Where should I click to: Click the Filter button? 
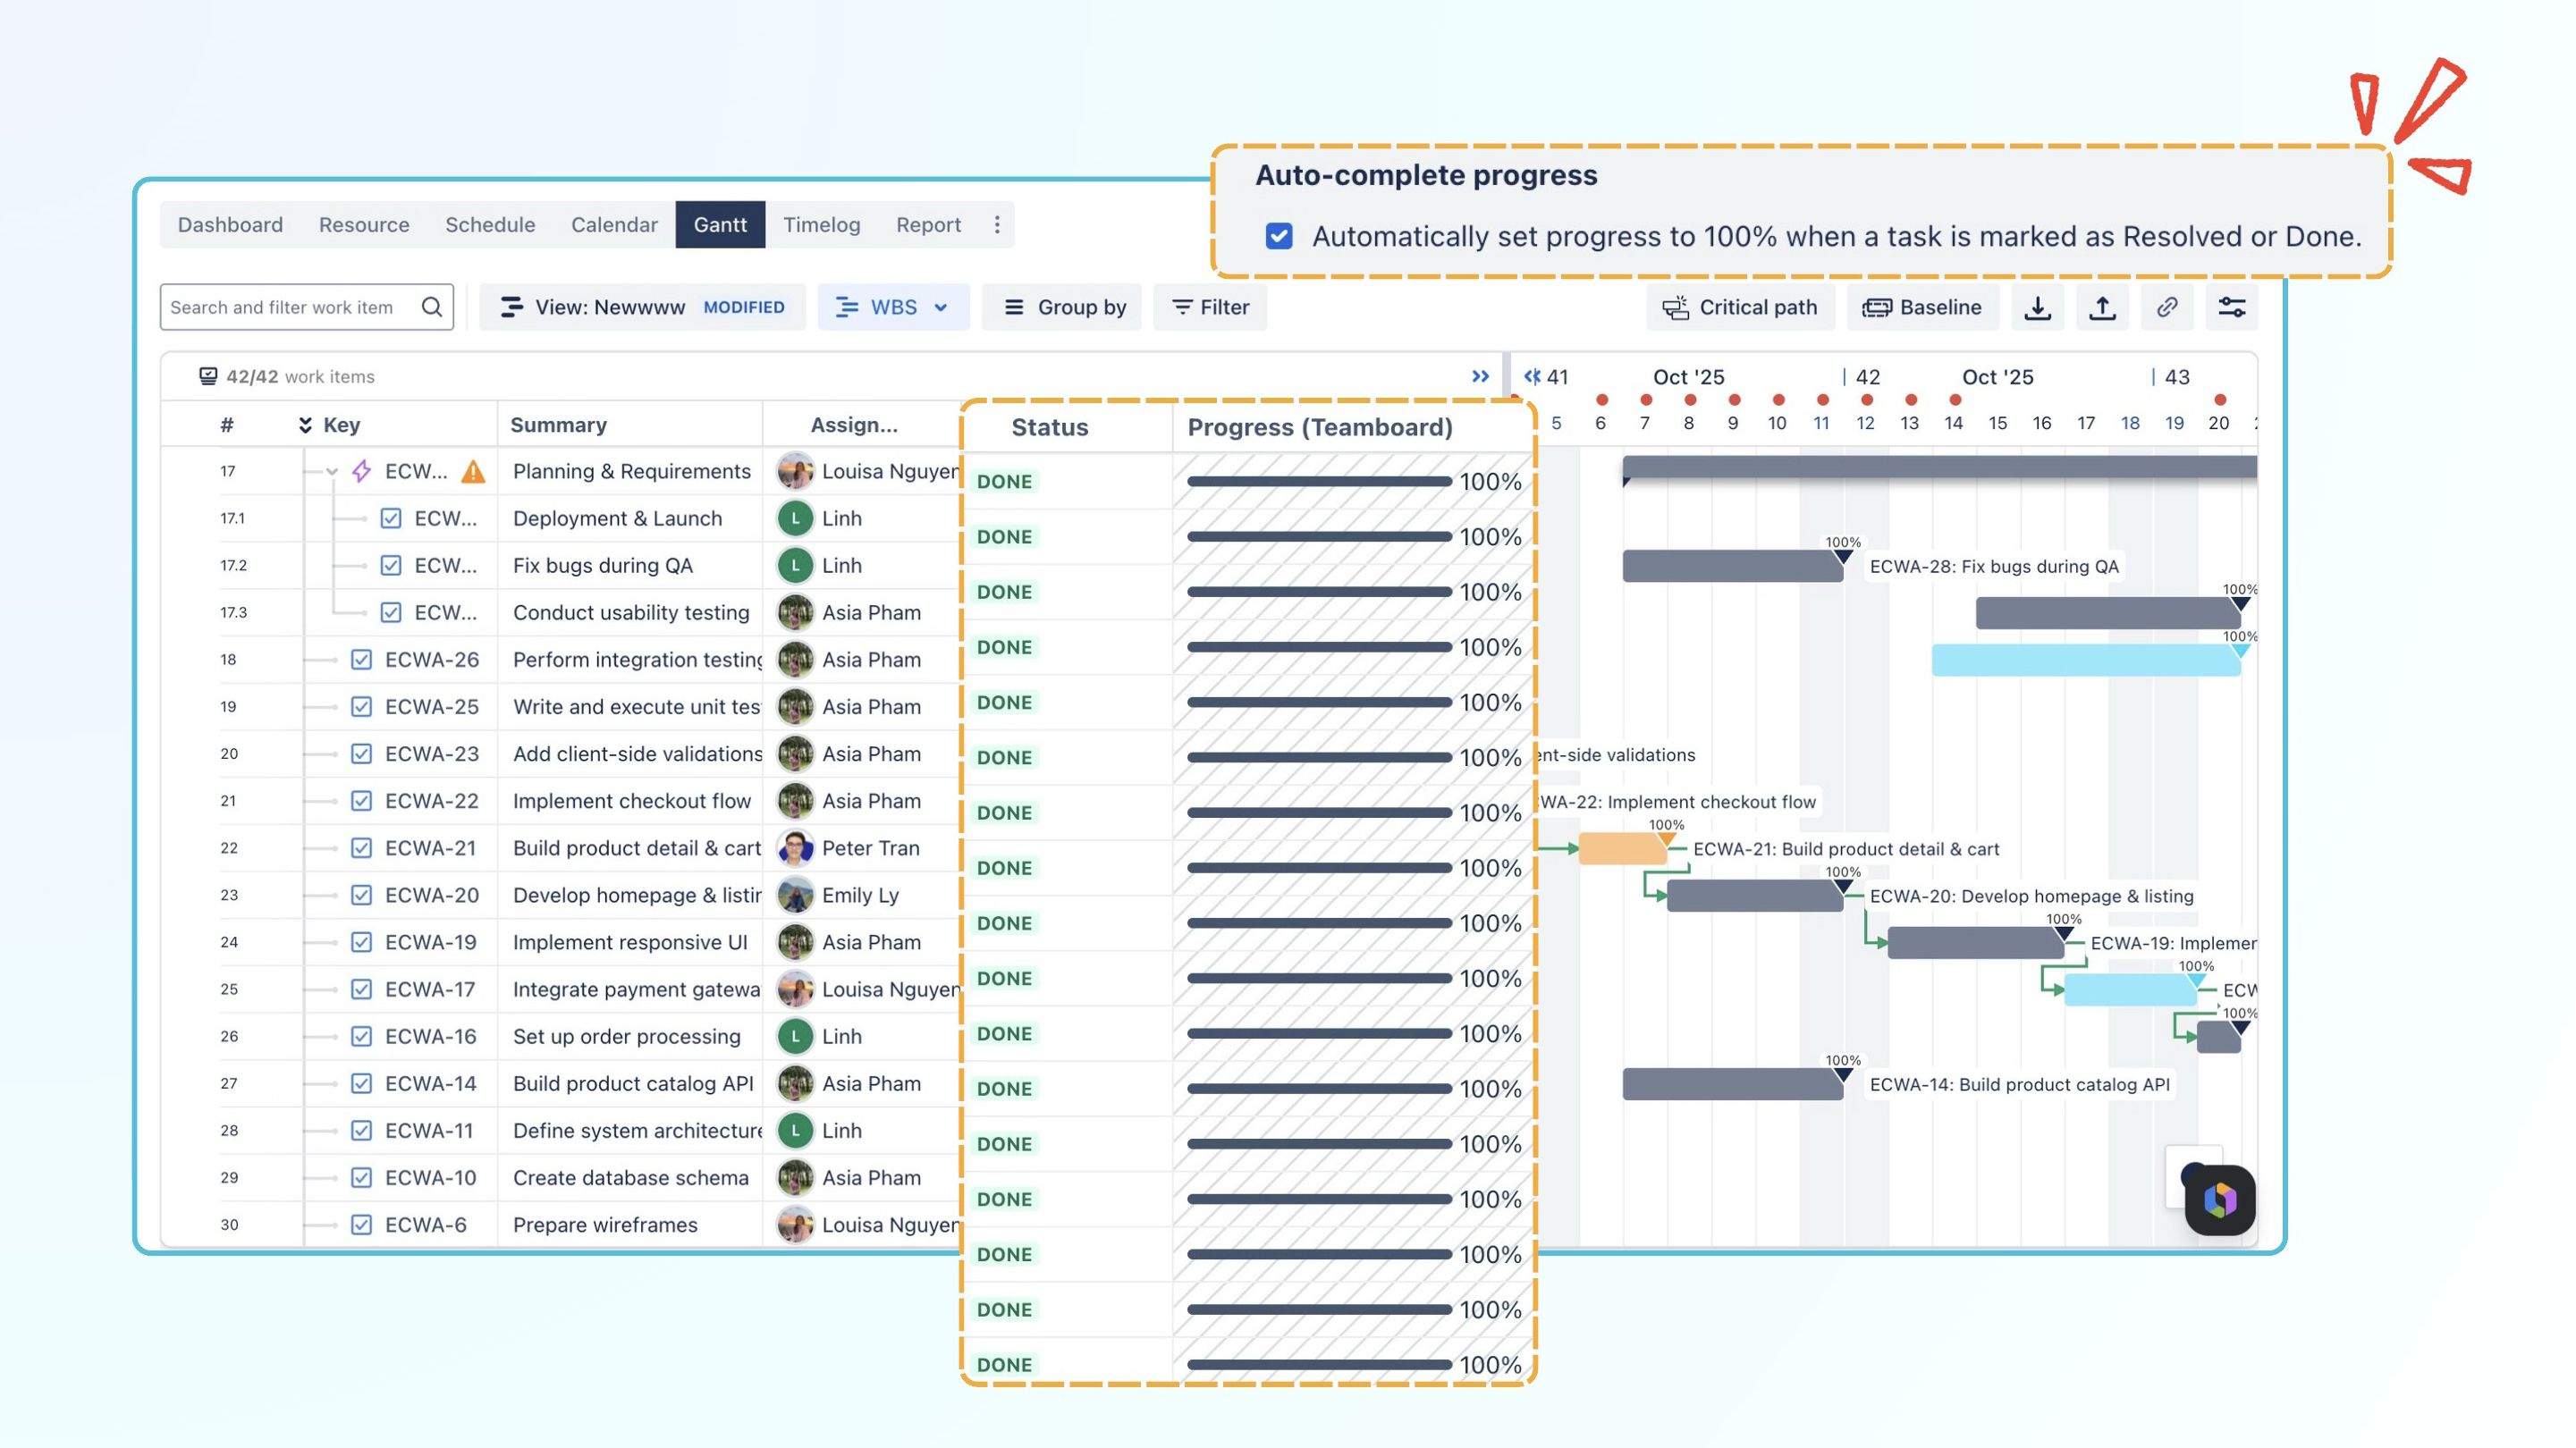(x=1210, y=308)
